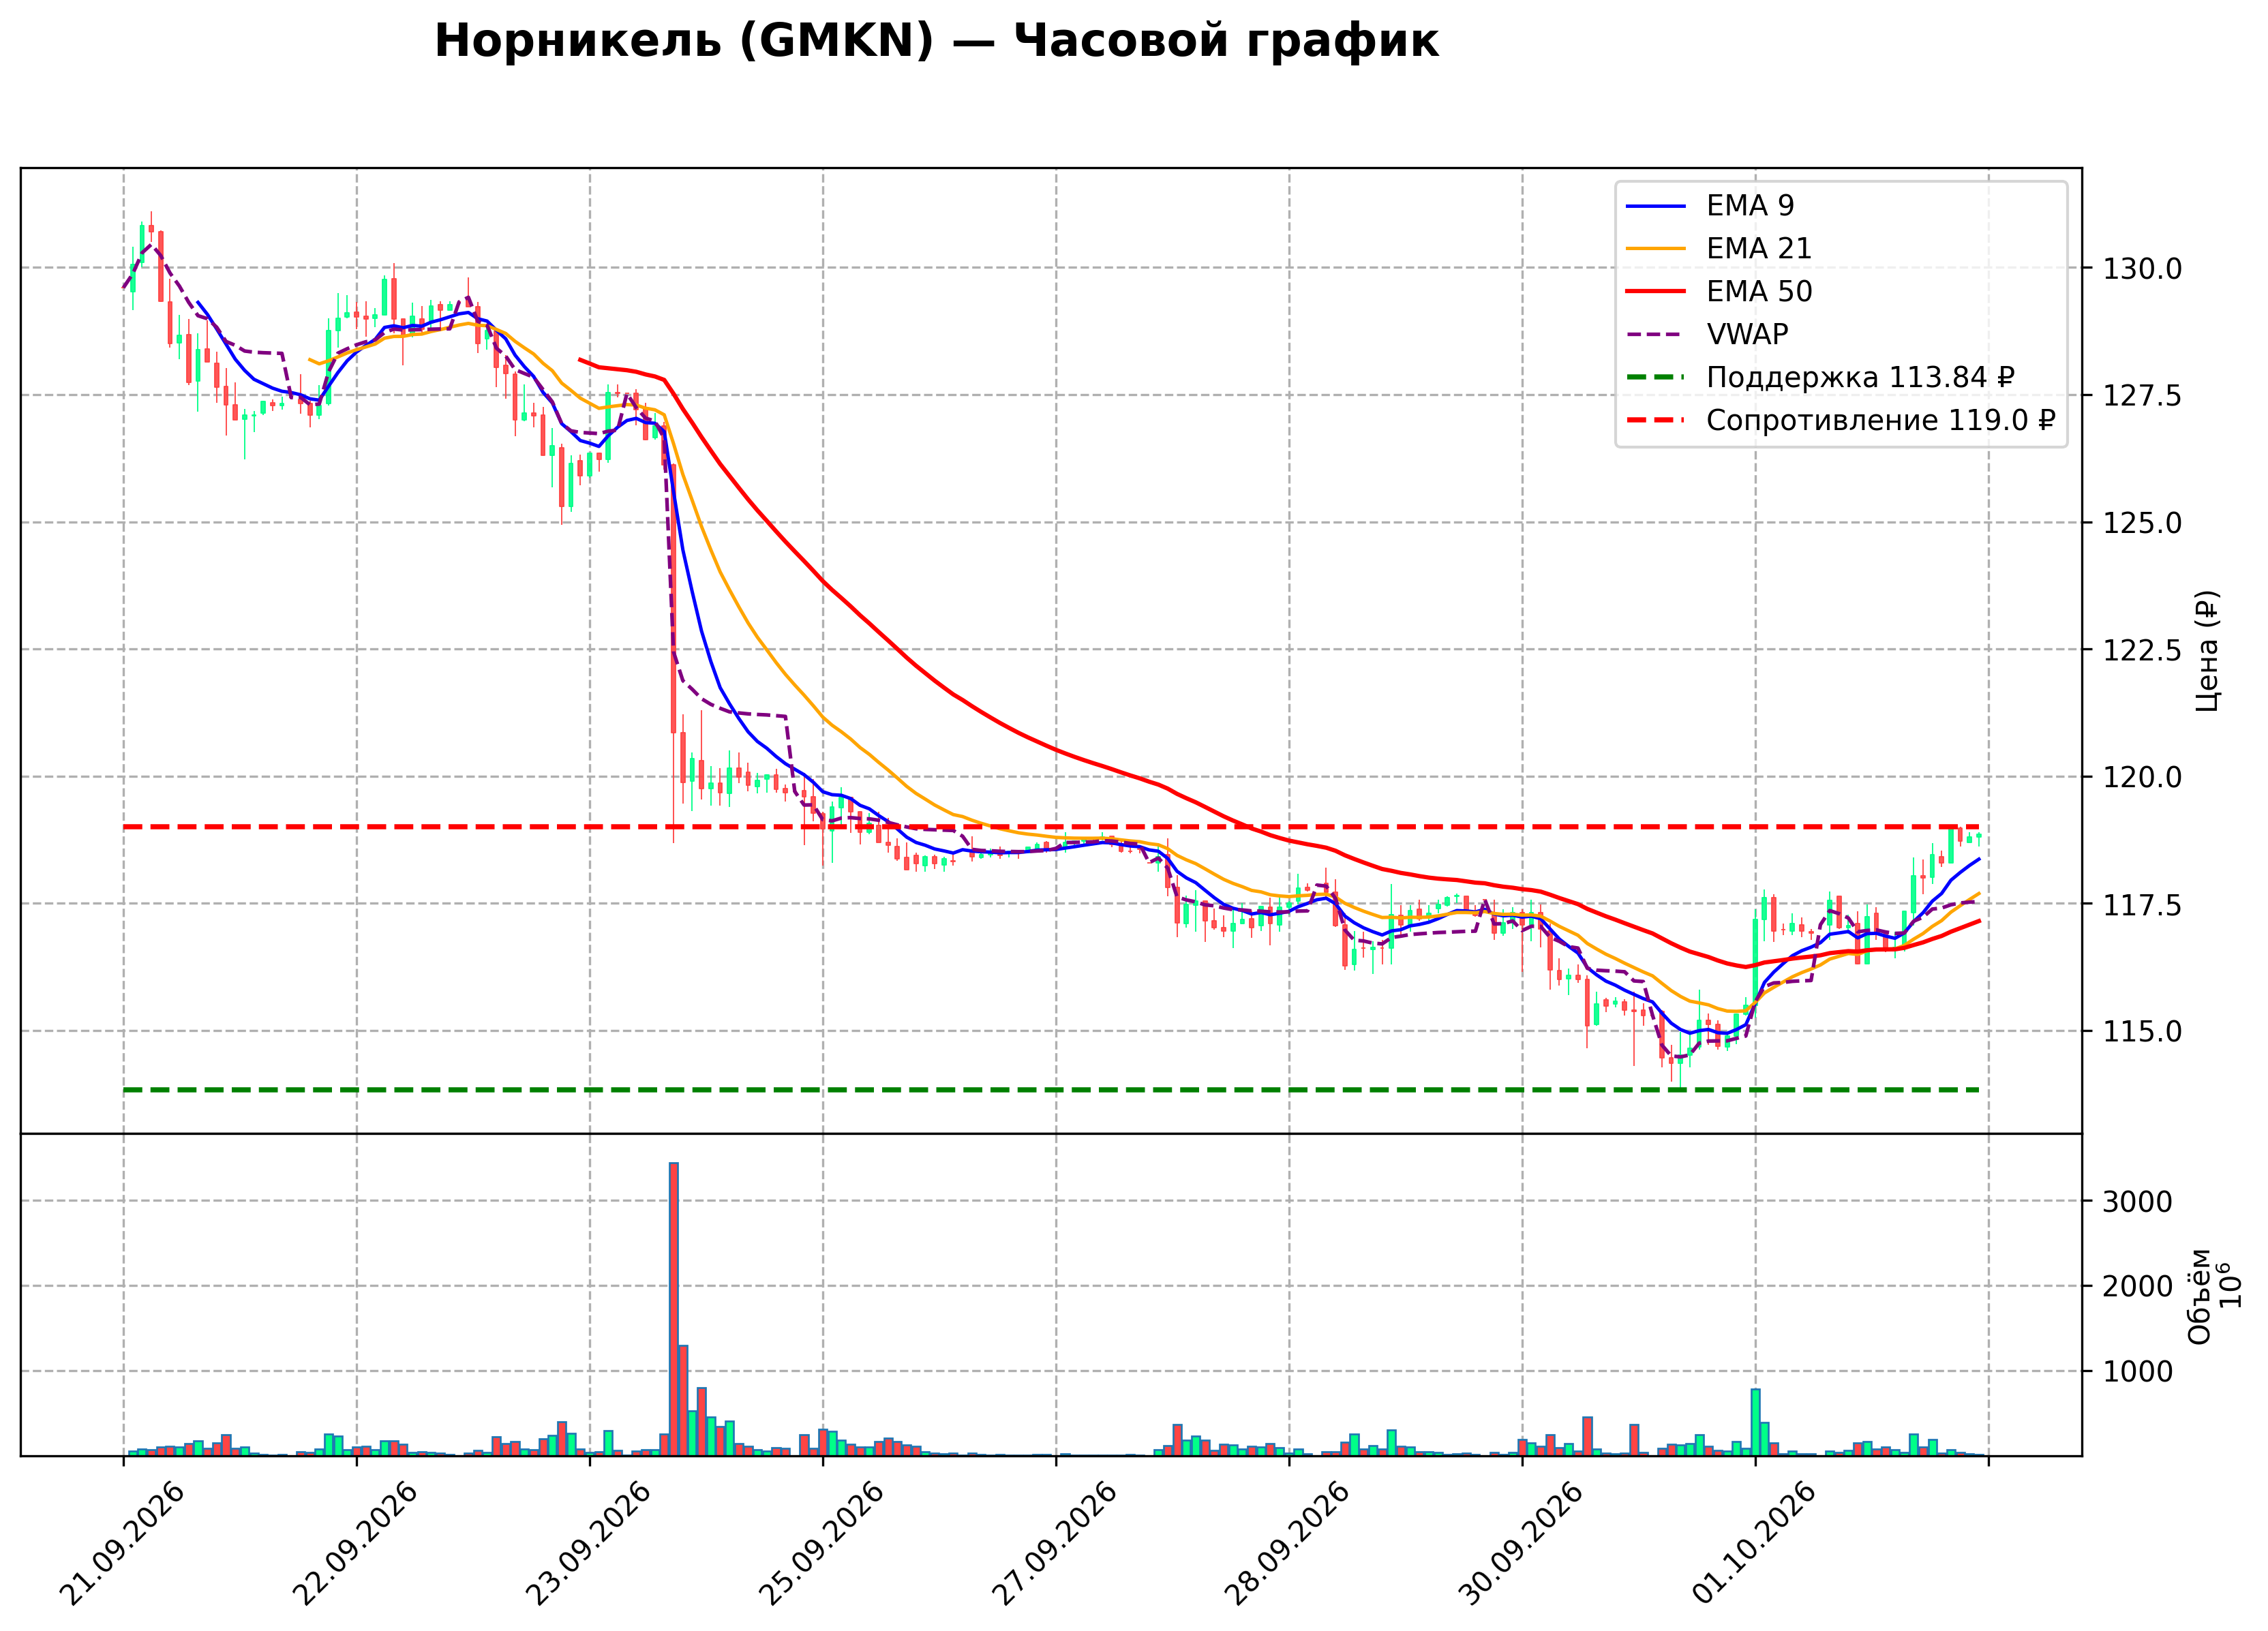Viewport: 2268px width, 1631px height.
Task: Click date label '23.09.2026'
Action: pyautogui.click(x=588, y=1545)
